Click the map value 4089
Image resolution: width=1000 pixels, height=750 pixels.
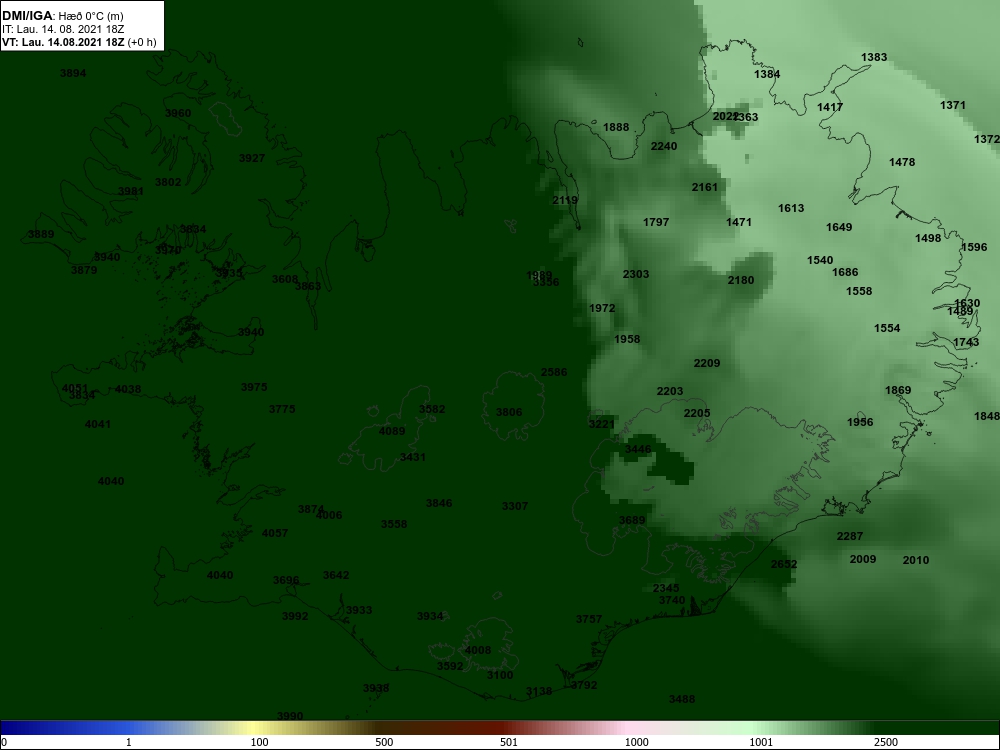tap(392, 431)
